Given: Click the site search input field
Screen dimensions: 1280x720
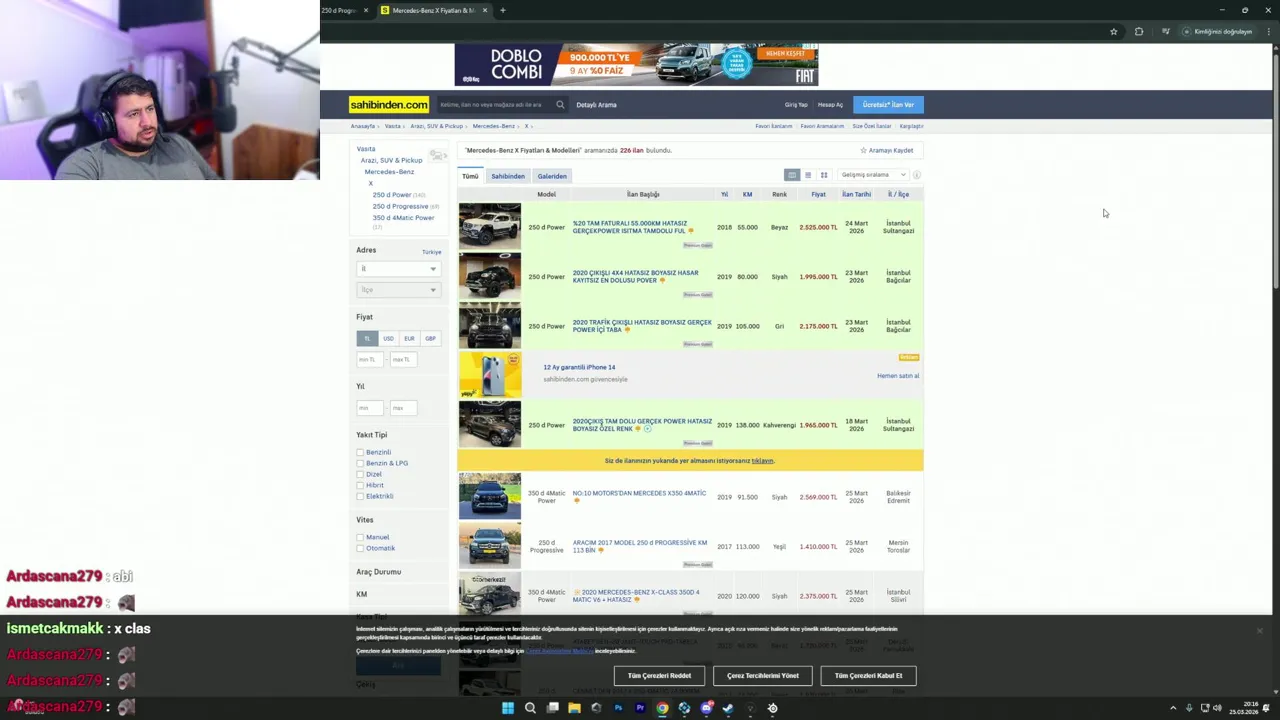Looking at the screenshot, I should click(495, 104).
